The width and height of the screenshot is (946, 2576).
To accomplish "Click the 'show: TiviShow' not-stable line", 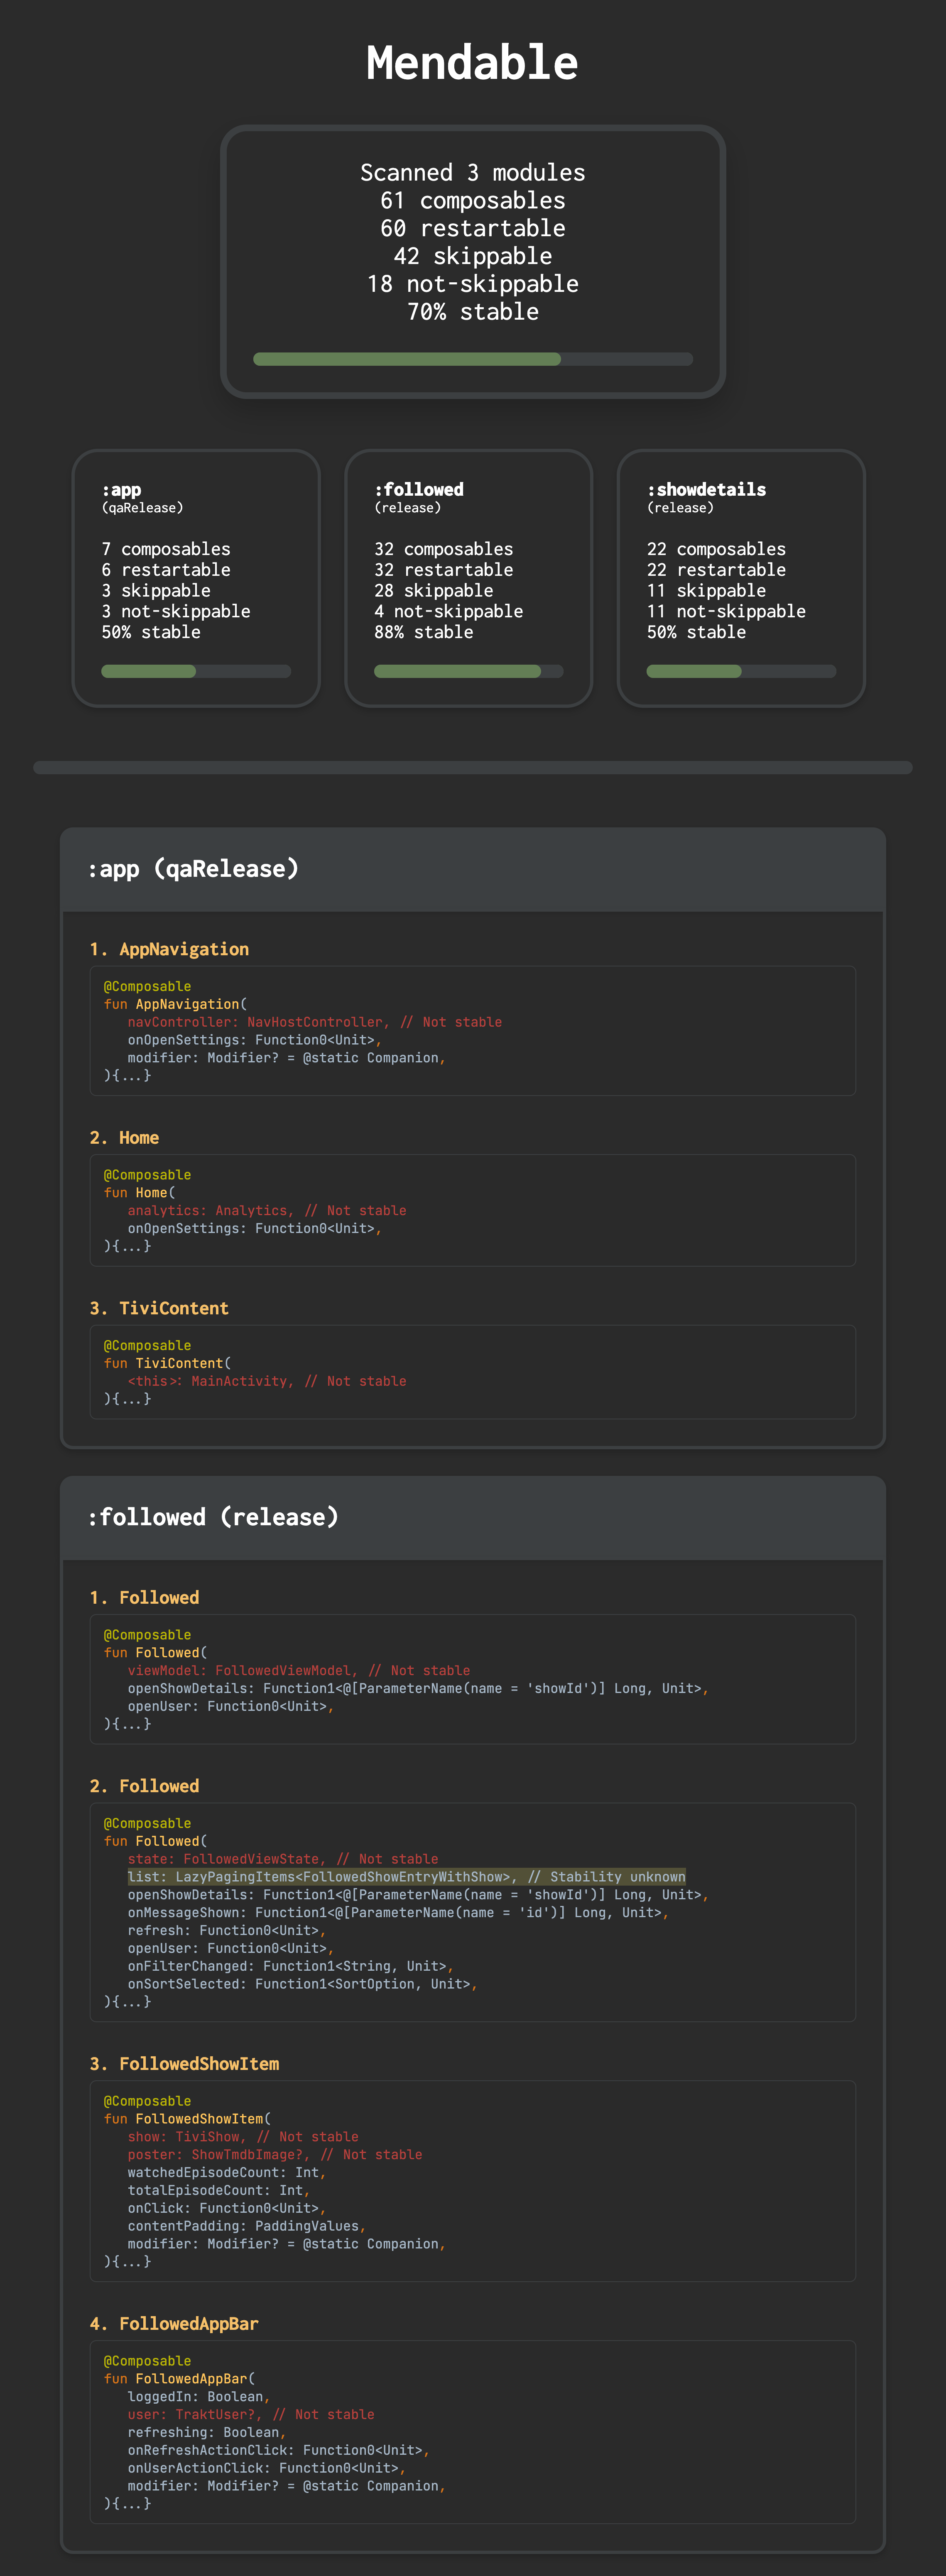I will pyautogui.click(x=243, y=2137).
